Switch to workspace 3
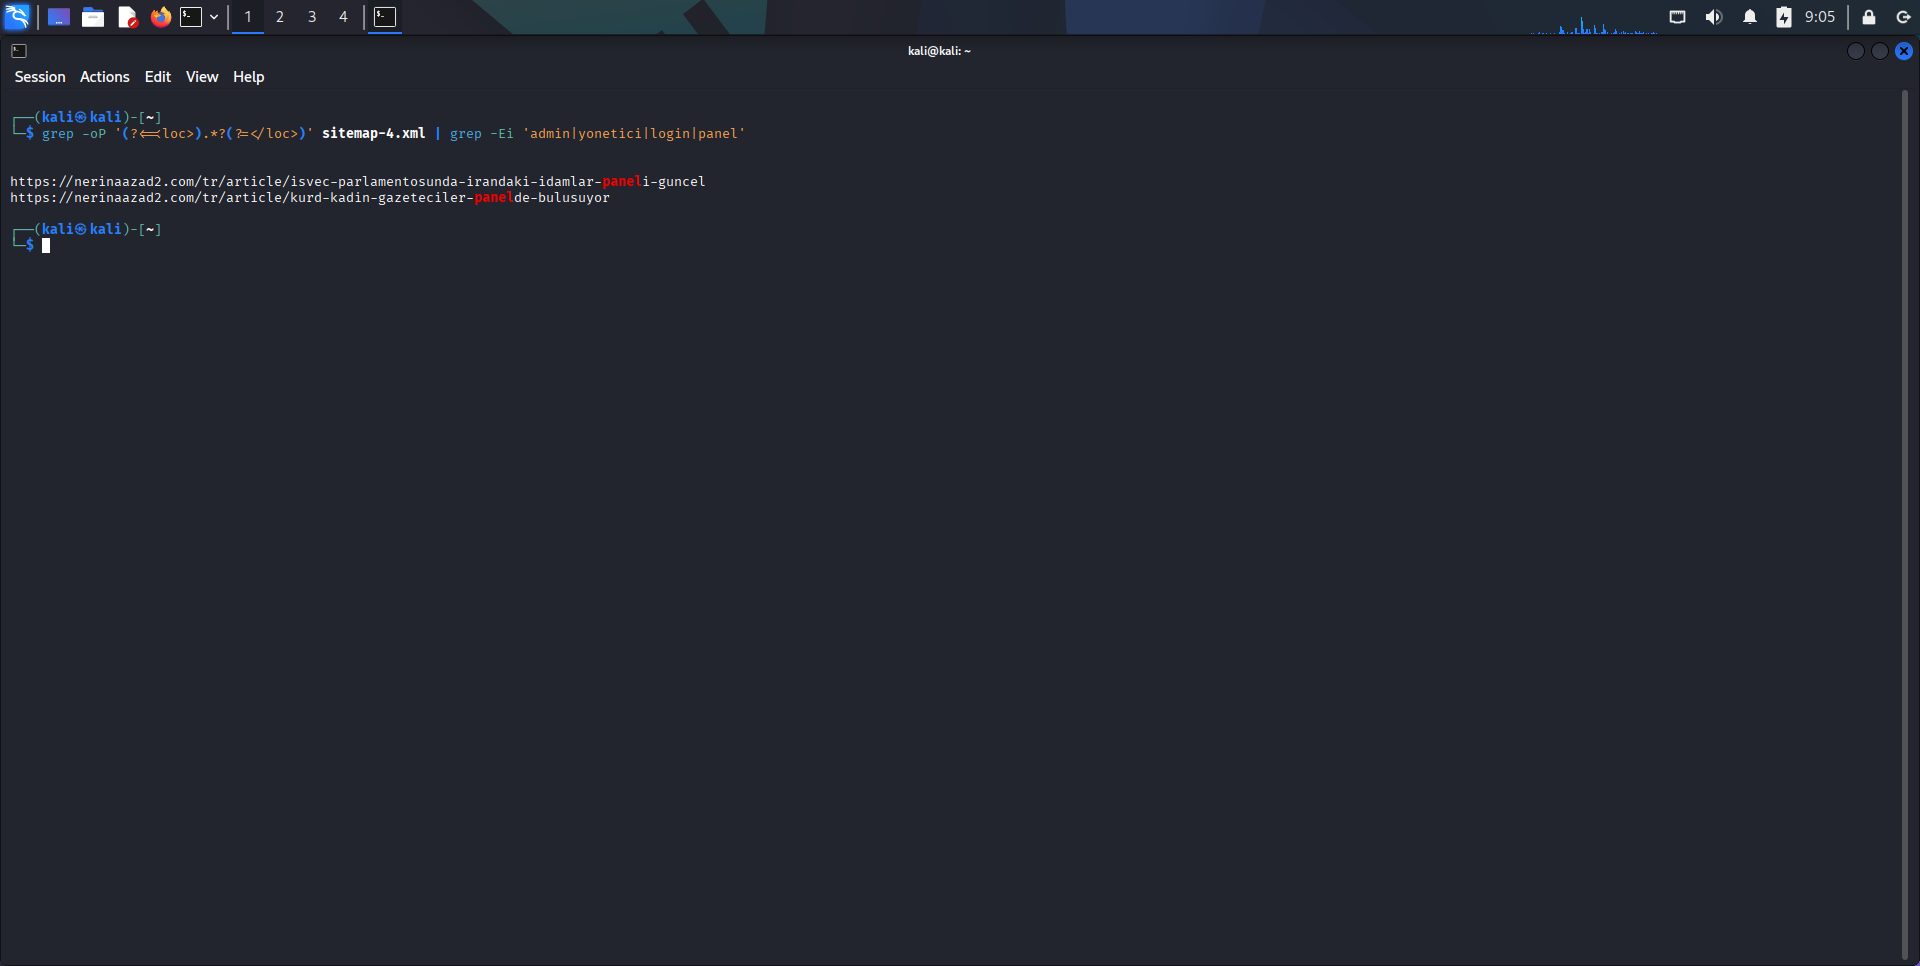 tap(312, 17)
